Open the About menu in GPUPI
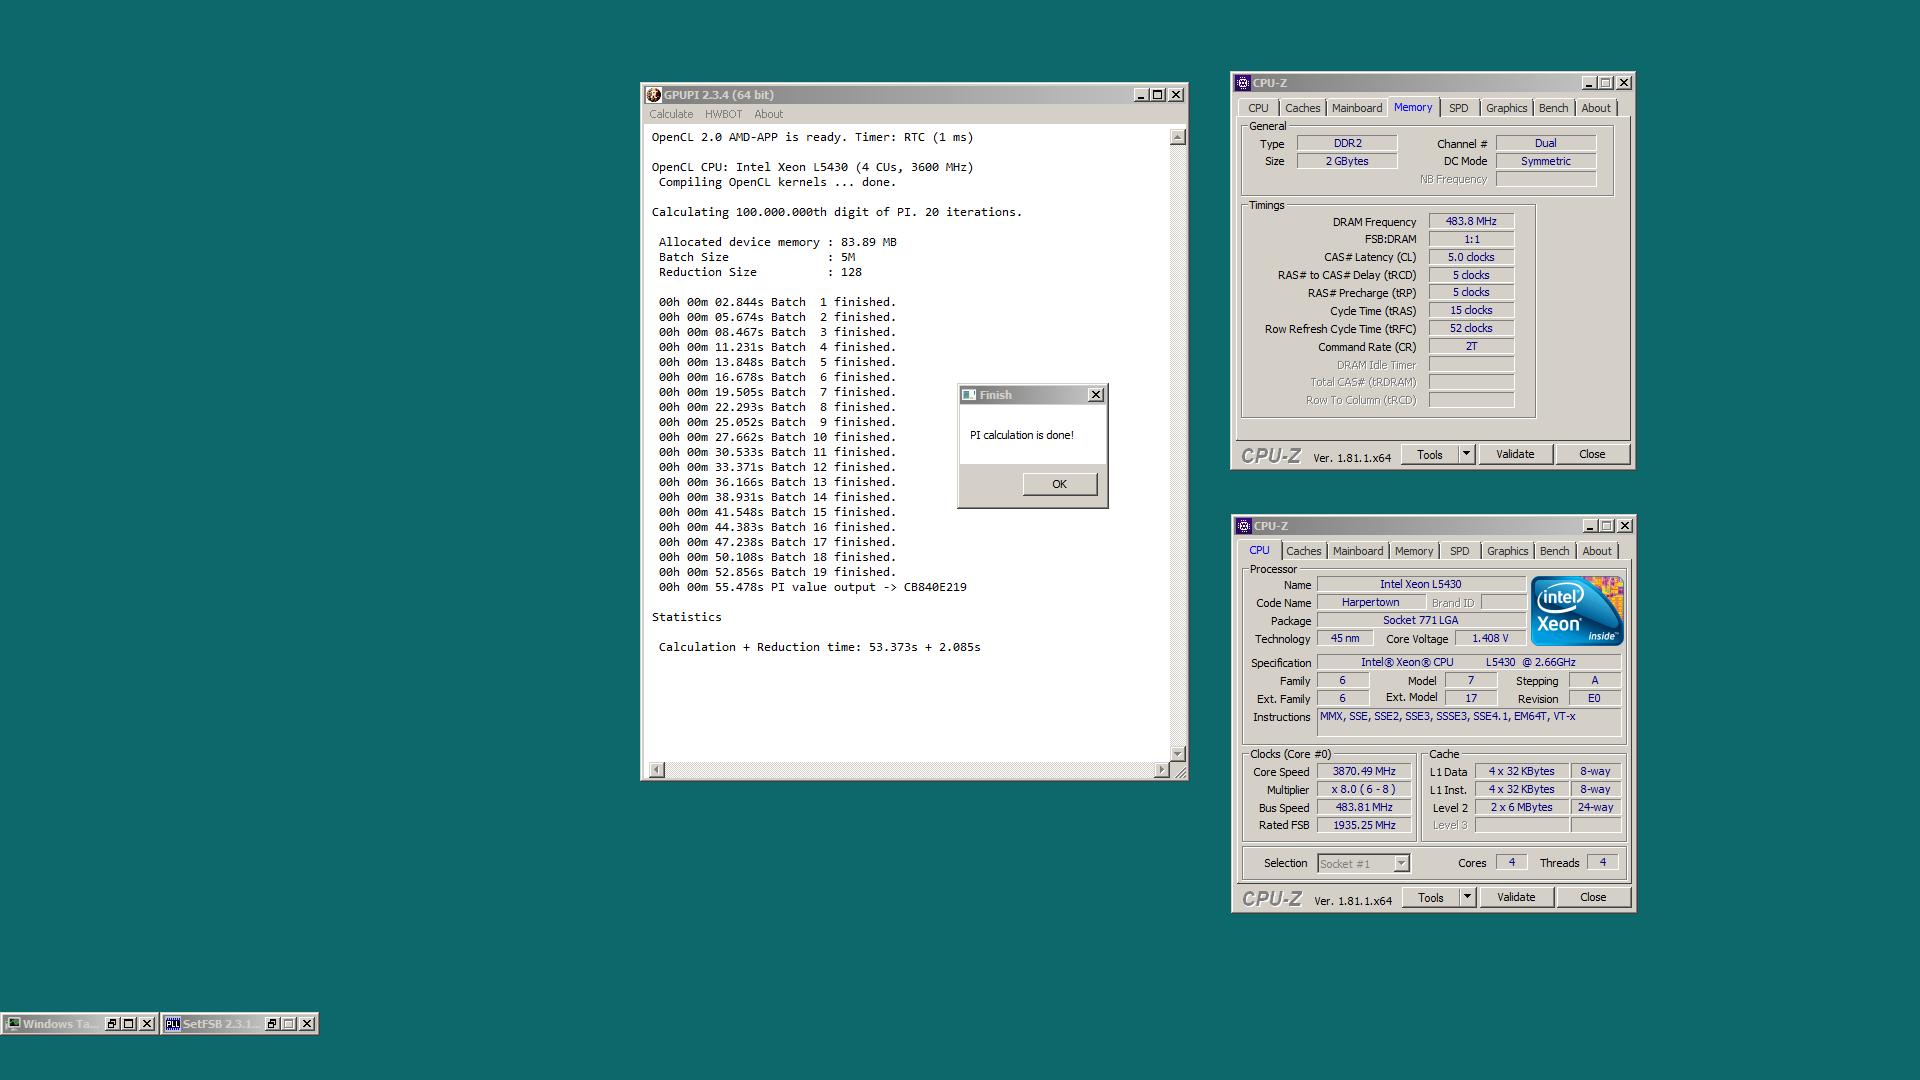This screenshot has width=1920, height=1080. pyautogui.click(x=769, y=114)
